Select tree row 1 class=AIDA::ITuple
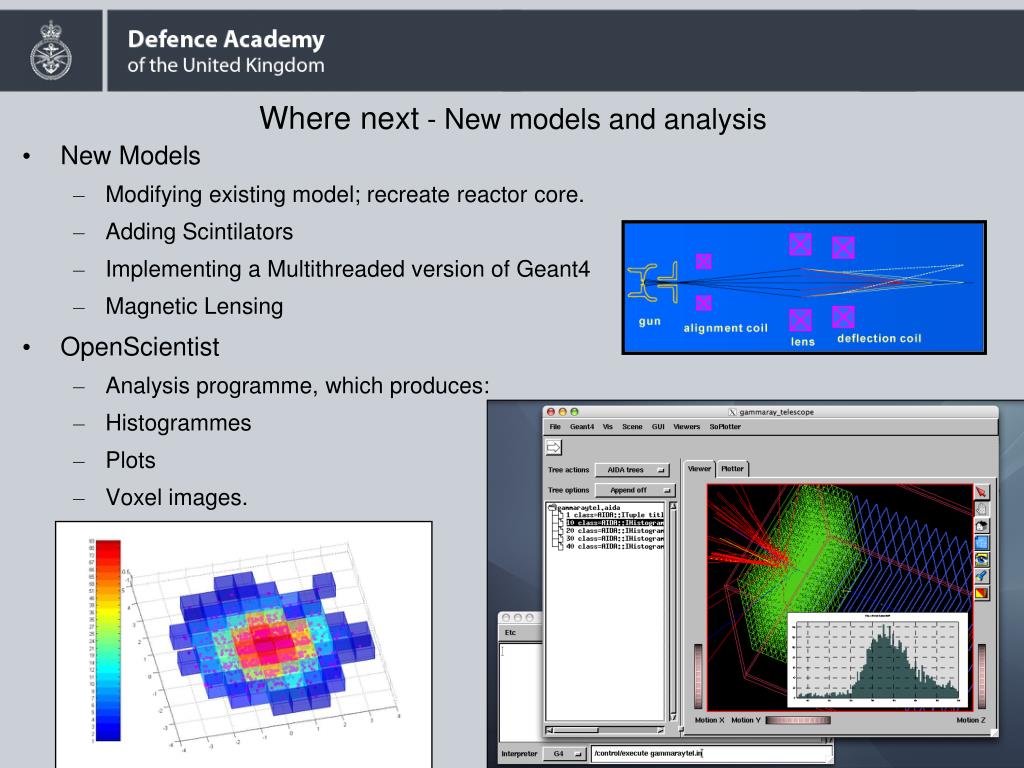Screen dimensions: 1024x768 pyautogui.click(x=614, y=515)
